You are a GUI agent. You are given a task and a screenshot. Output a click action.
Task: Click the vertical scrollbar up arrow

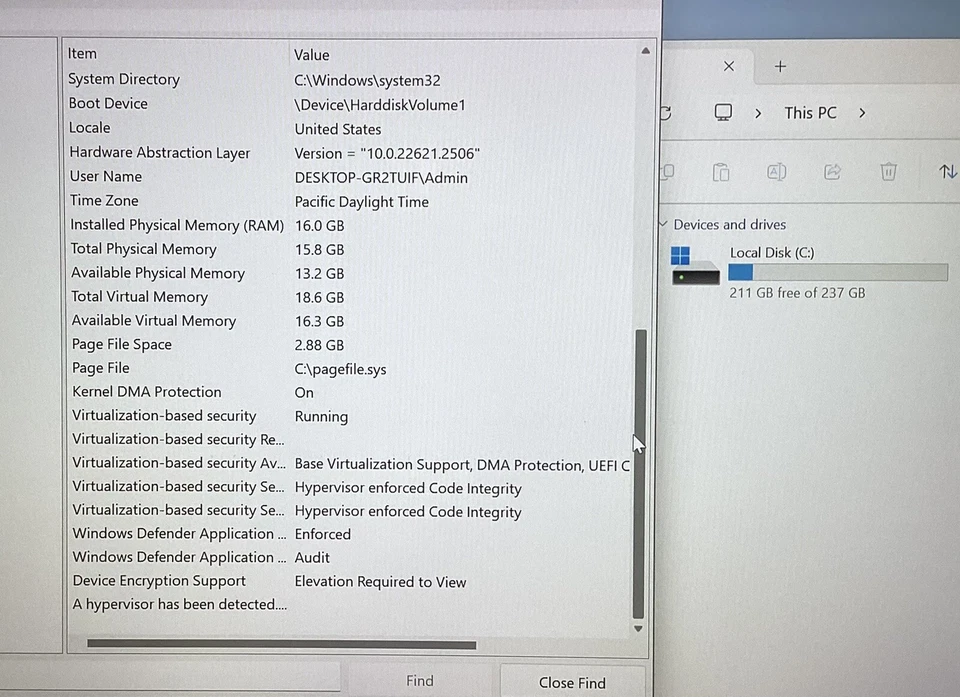coord(645,50)
